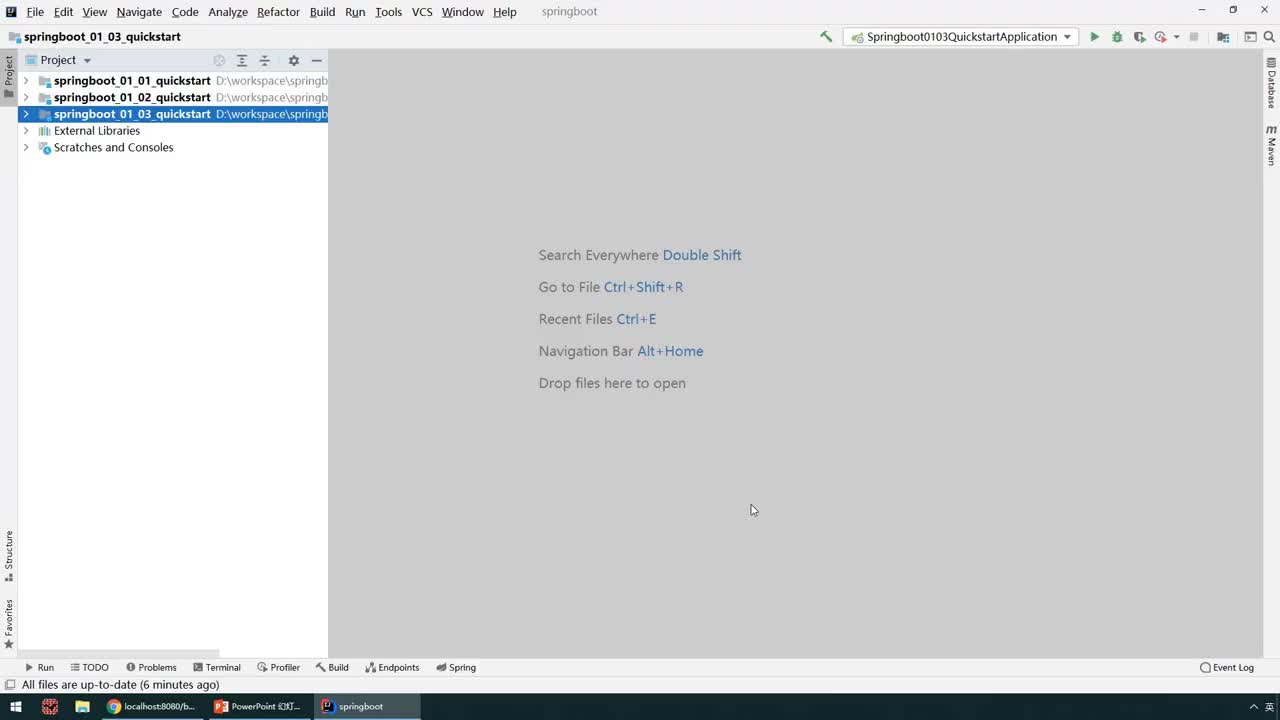
Task: Open the Terminal tool window
Action: tap(217, 668)
